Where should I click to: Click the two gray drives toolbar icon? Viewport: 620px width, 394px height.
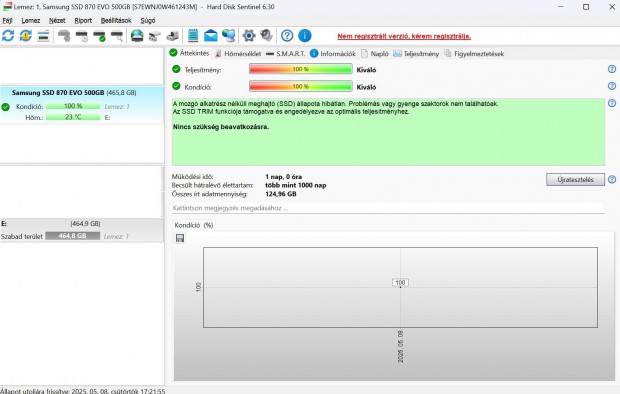coord(155,36)
